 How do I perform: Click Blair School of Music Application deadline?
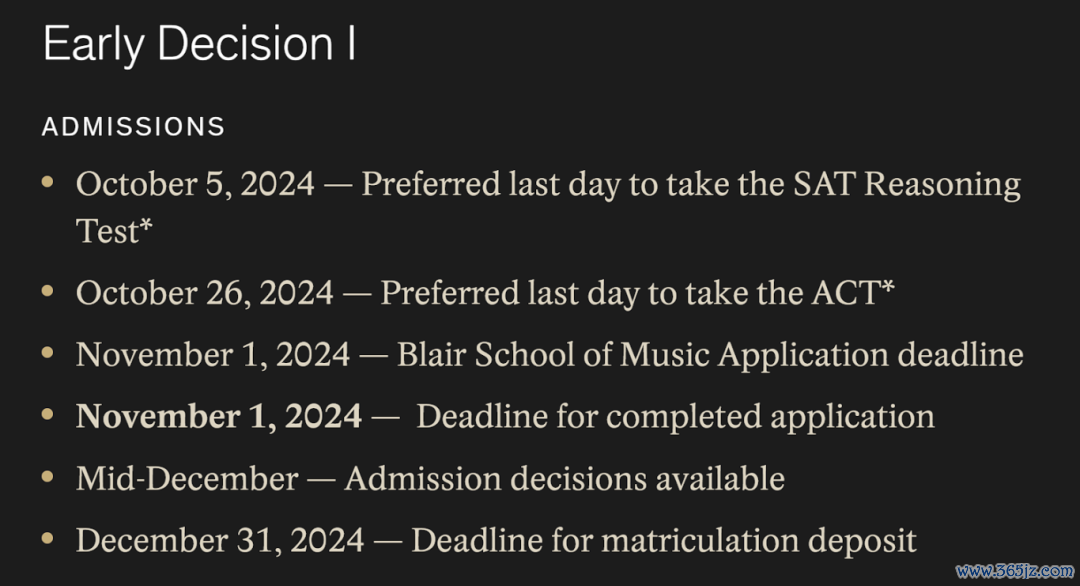[710, 355]
